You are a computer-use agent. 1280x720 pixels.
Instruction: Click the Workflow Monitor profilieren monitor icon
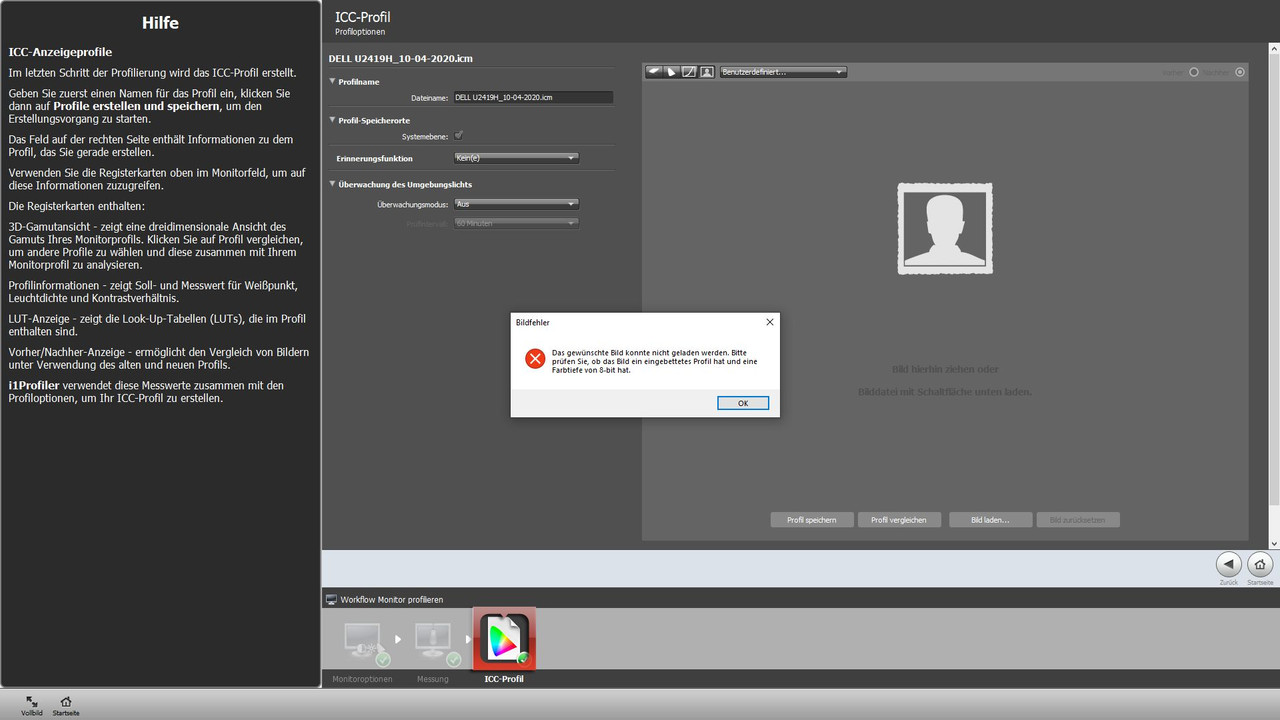point(331,599)
